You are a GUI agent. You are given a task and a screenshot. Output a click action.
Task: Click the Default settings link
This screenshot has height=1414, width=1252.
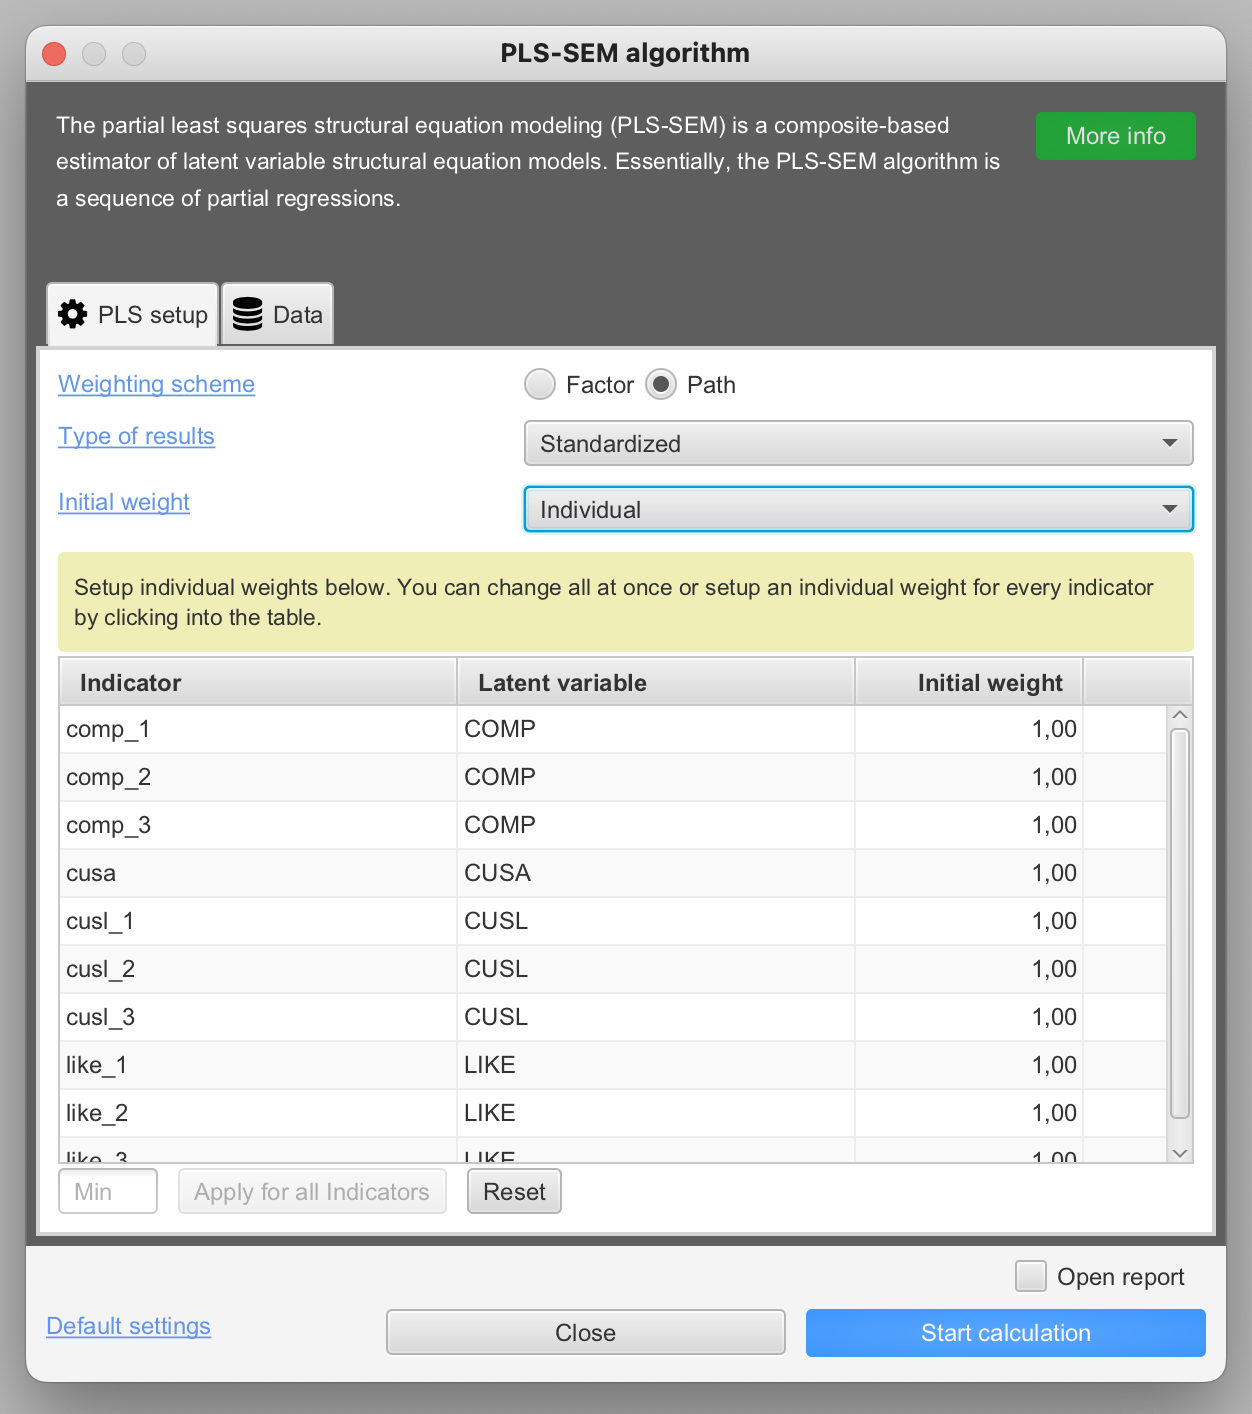(129, 1326)
